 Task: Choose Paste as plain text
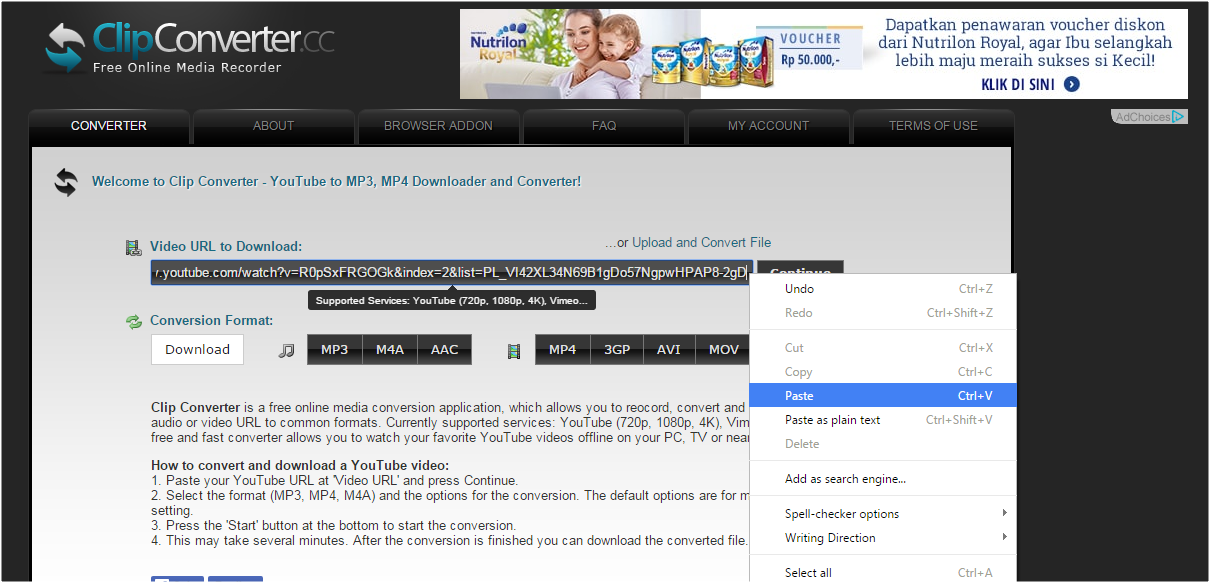(x=883, y=420)
